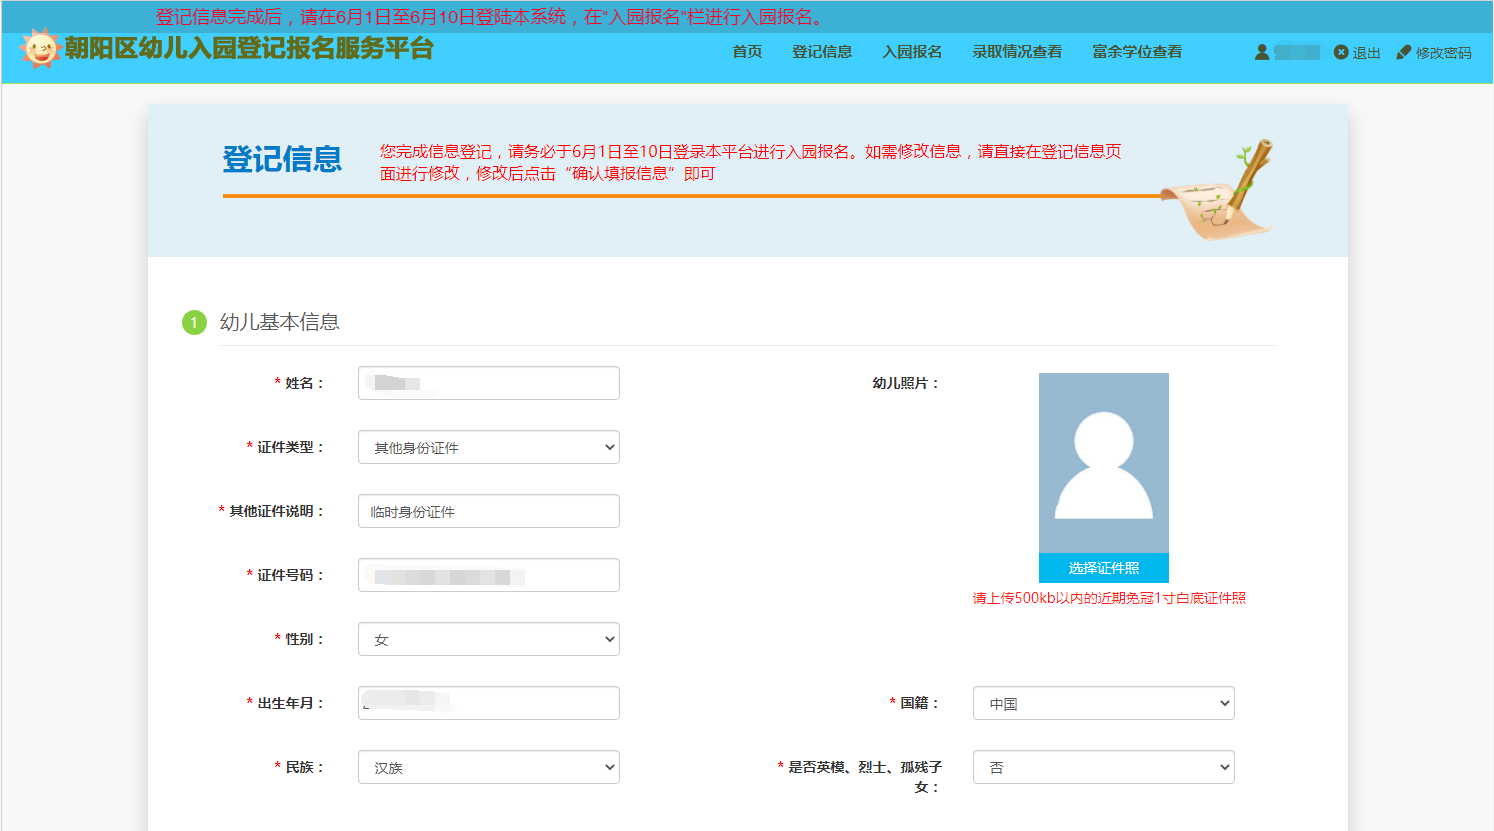The image size is (1494, 831).
Task: Expand the 国籍 dropdown
Action: point(1104,703)
